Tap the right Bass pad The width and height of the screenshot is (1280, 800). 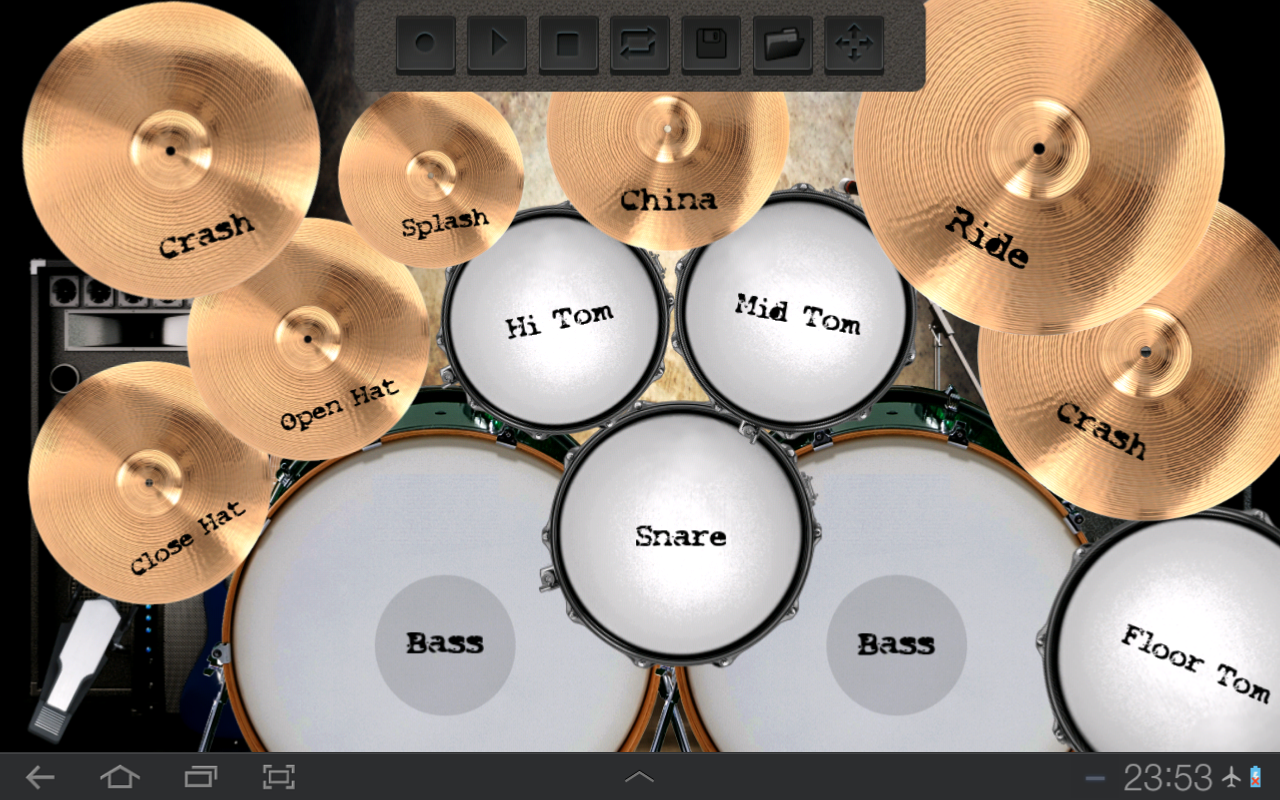coord(896,645)
